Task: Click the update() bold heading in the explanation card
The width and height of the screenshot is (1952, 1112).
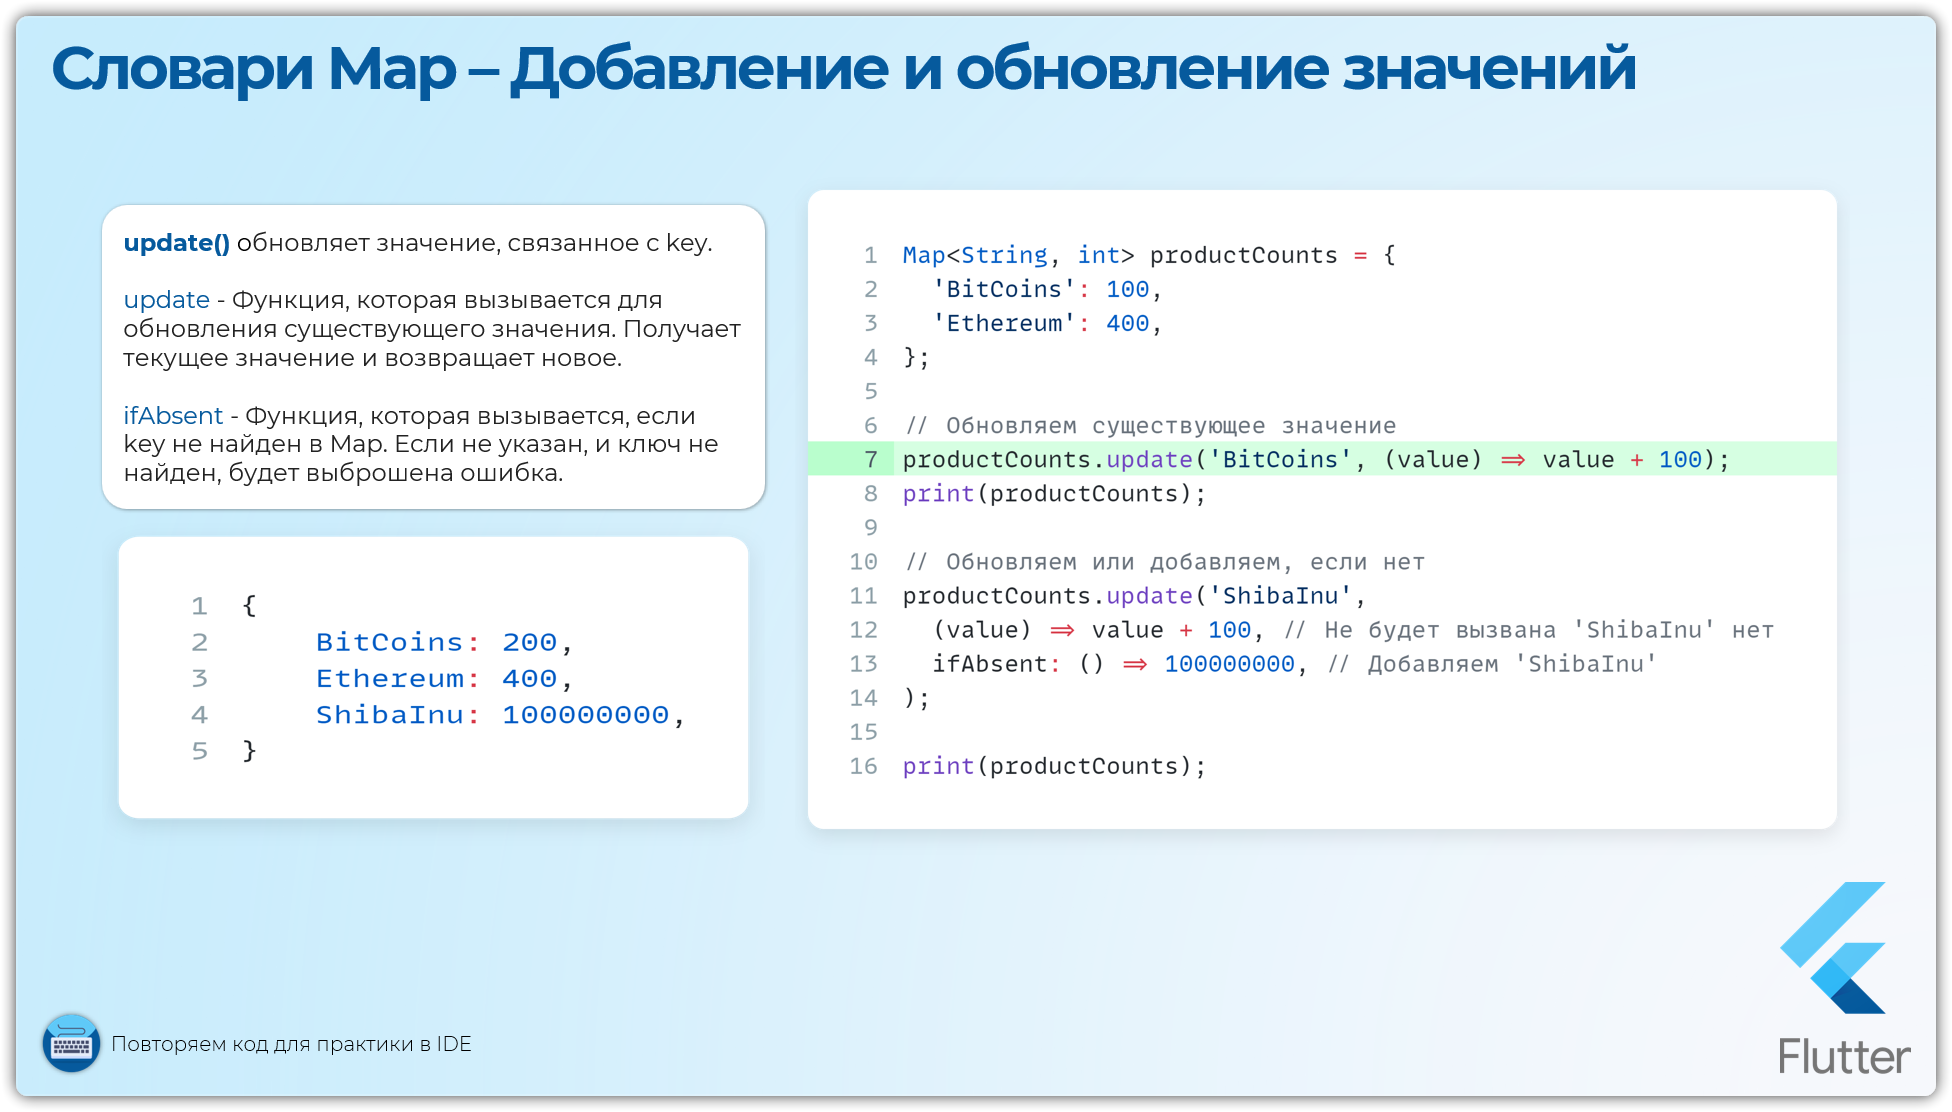Action: (177, 242)
